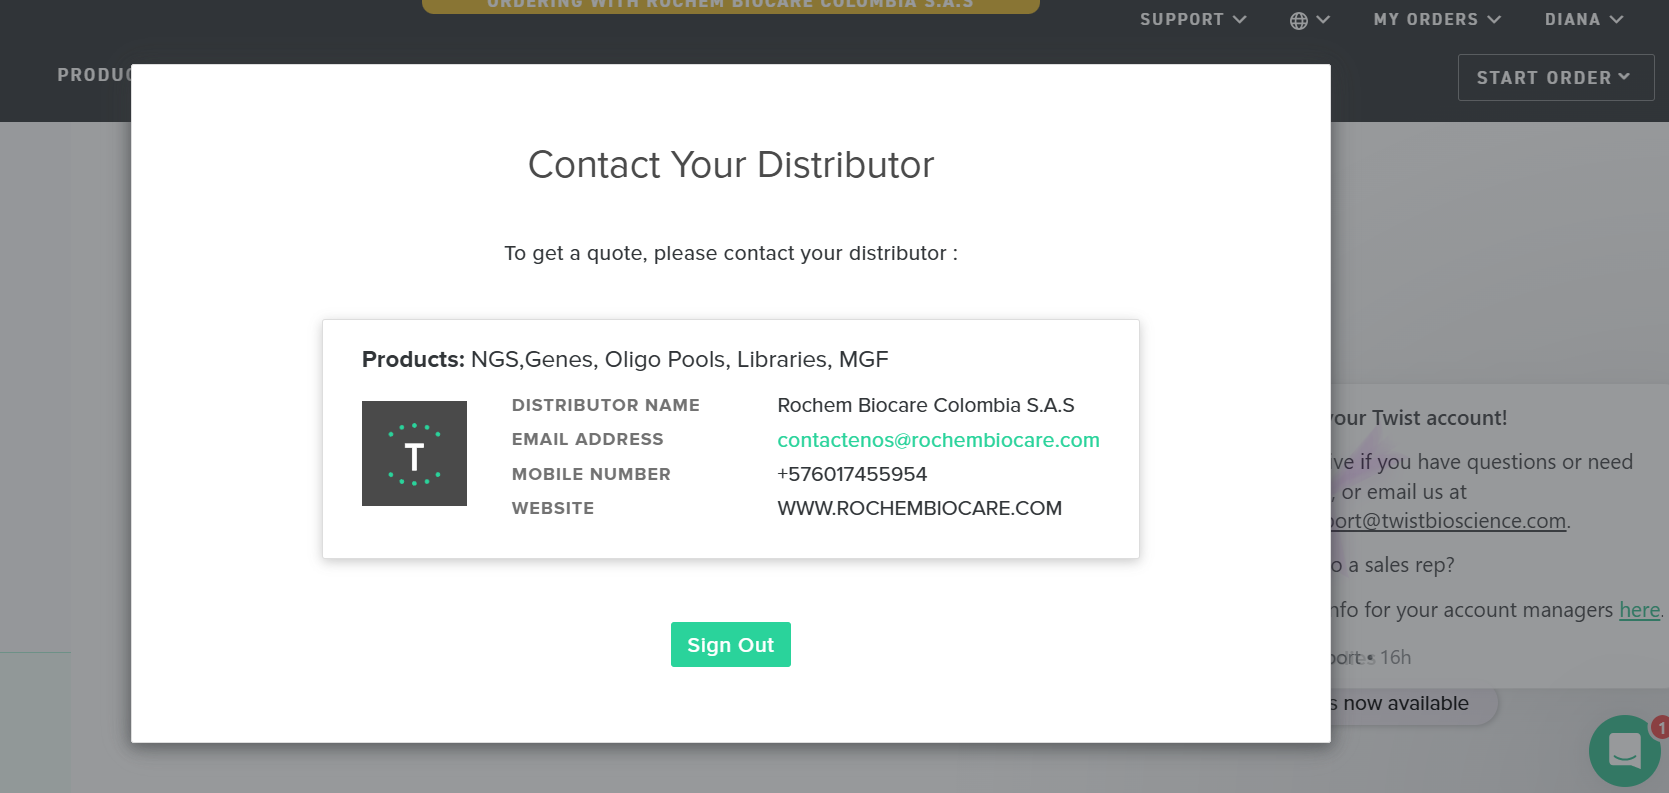Follow the "here" account managers link
Viewport: 1669px width, 793px height.
pos(1639,610)
